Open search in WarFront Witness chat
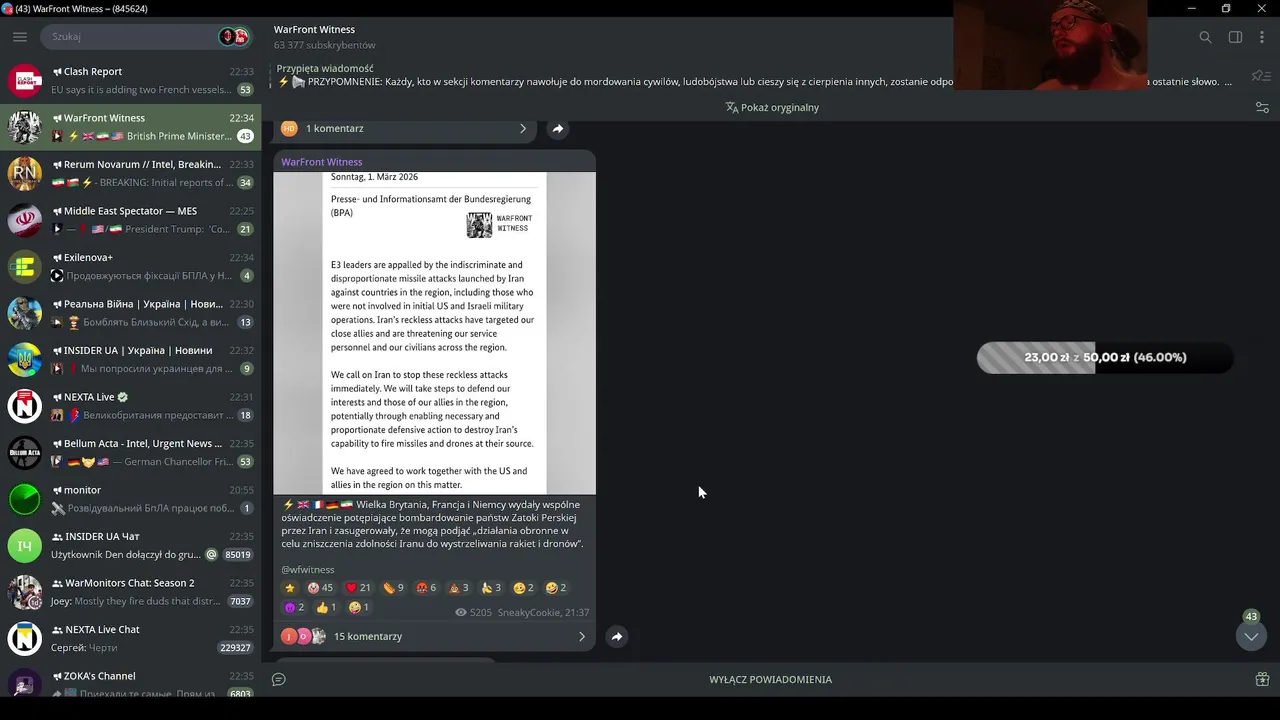This screenshot has width=1280, height=720. click(x=1205, y=37)
